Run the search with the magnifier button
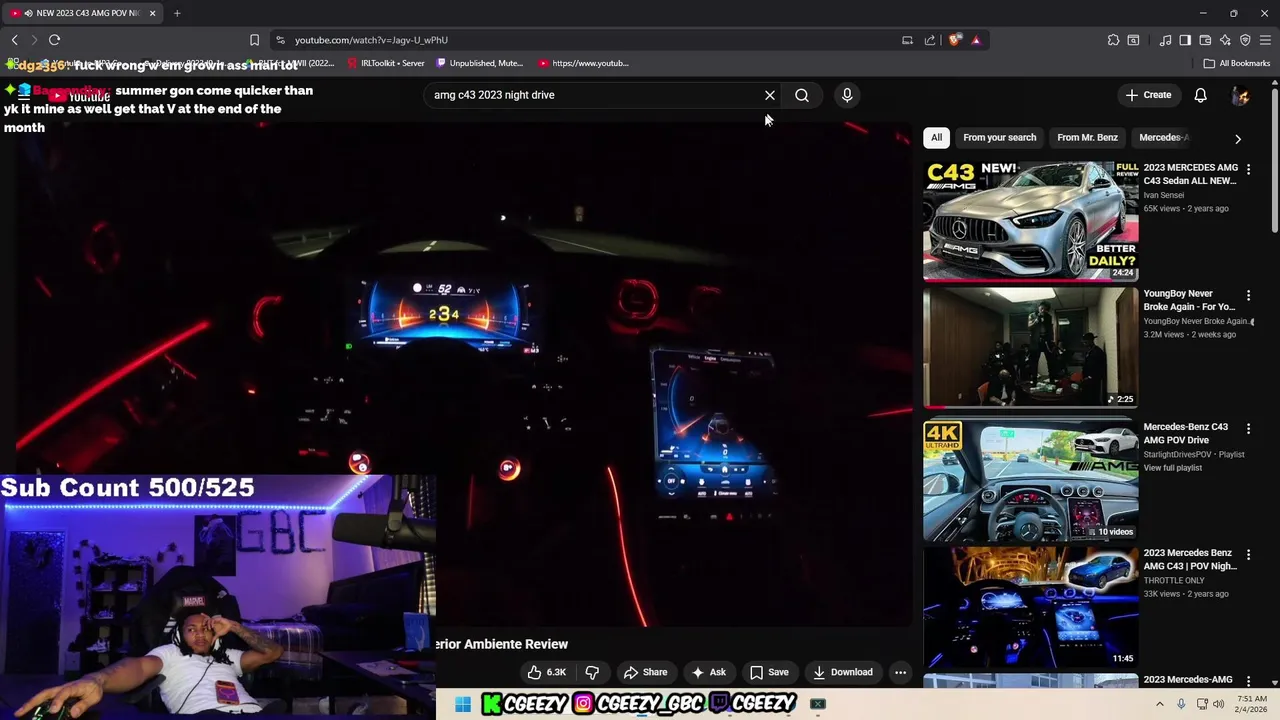 pos(802,95)
